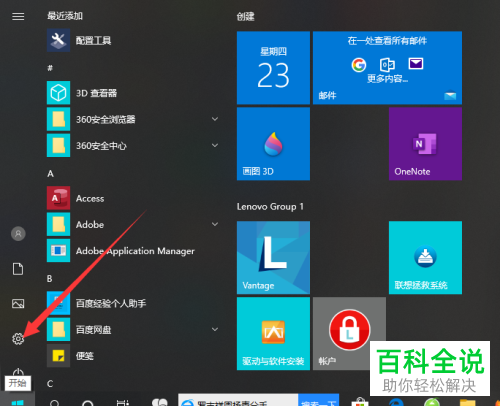
Task: Open the 画图 3D tile
Action: [x=273, y=144]
